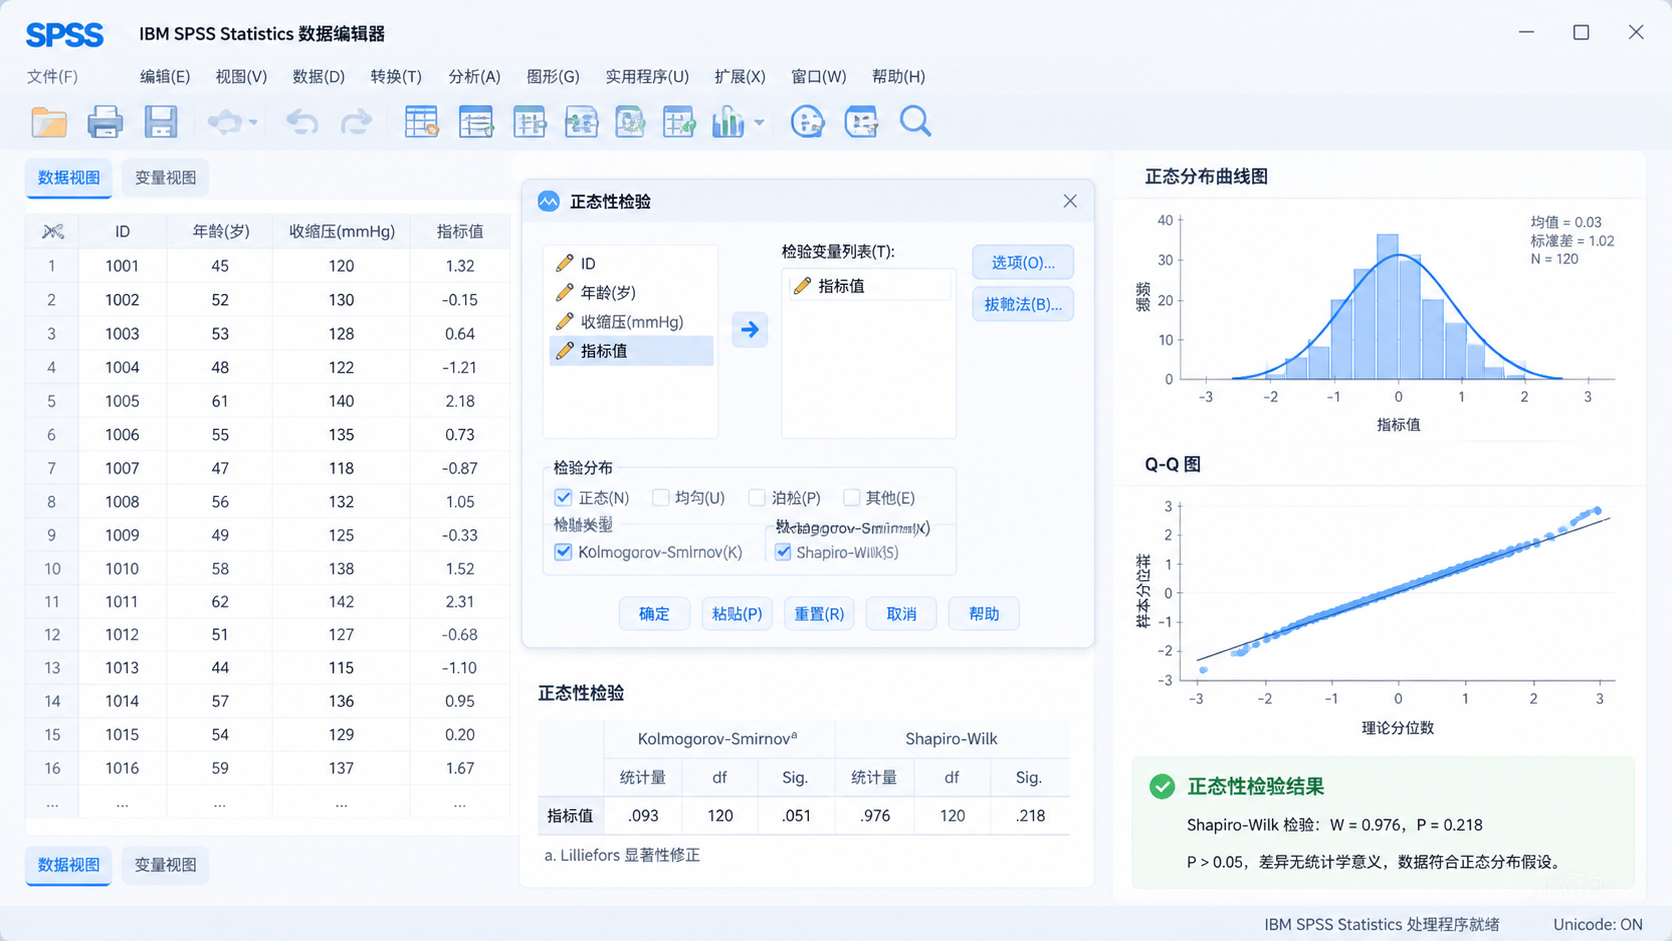Open file with the folder toolbar icon

coord(49,122)
